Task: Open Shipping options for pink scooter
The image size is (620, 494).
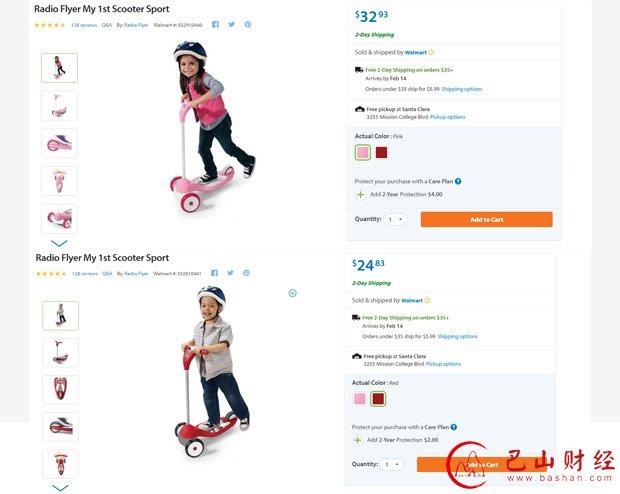Action: (x=462, y=89)
